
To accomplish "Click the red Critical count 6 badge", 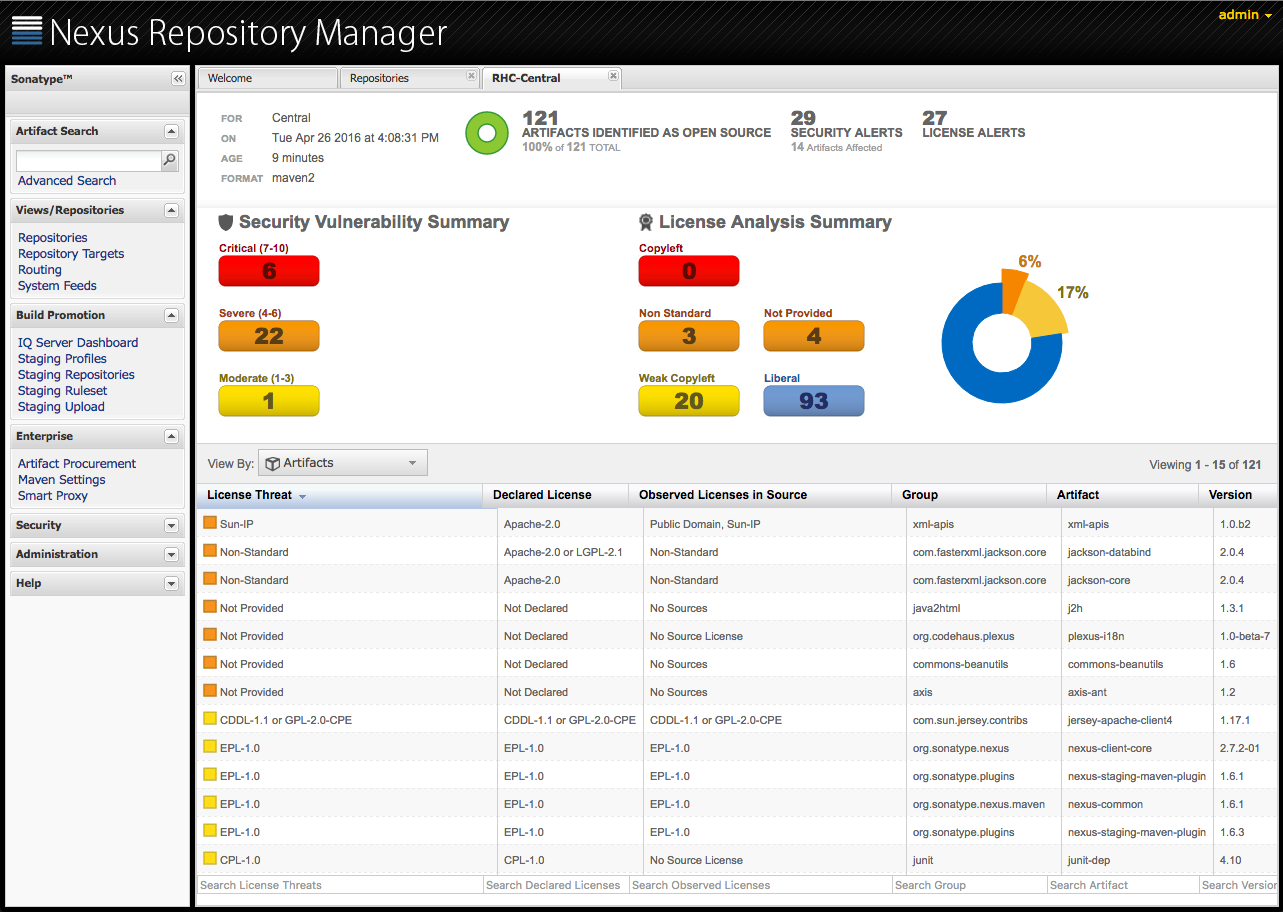I will point(269,271).
